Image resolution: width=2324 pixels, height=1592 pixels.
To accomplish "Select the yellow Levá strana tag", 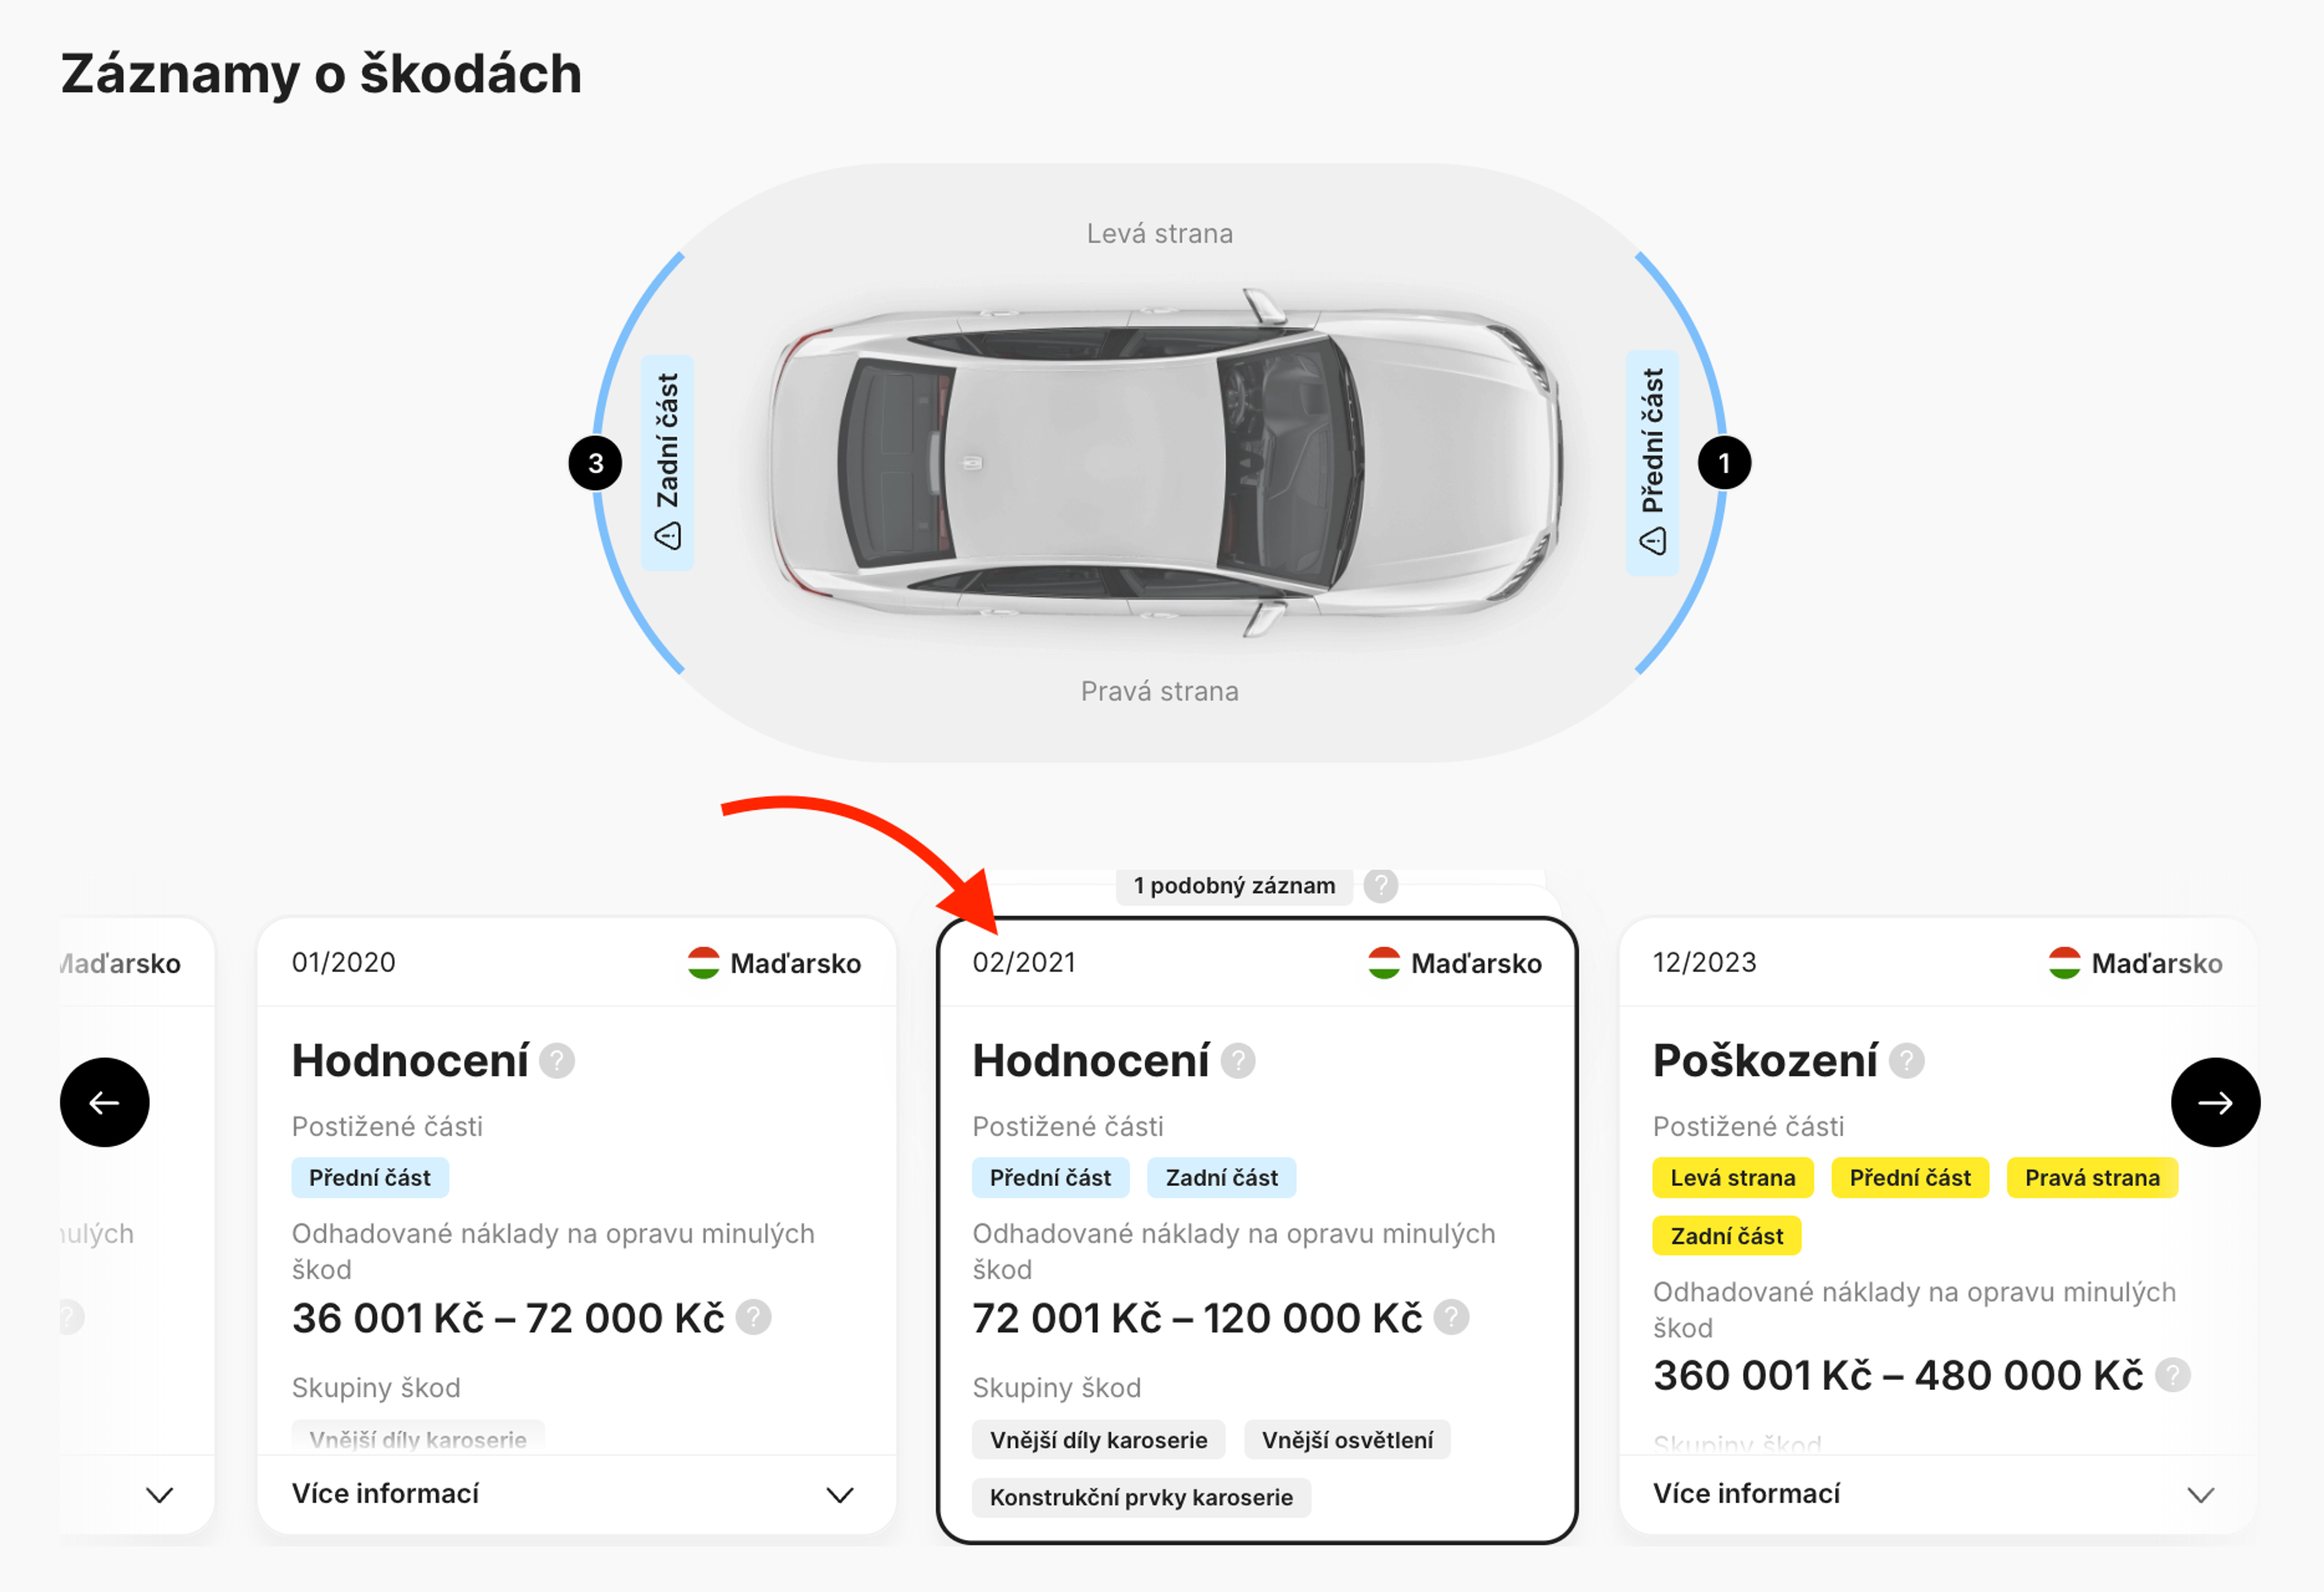I will pyautogui.click(x=1733, y=1177).
